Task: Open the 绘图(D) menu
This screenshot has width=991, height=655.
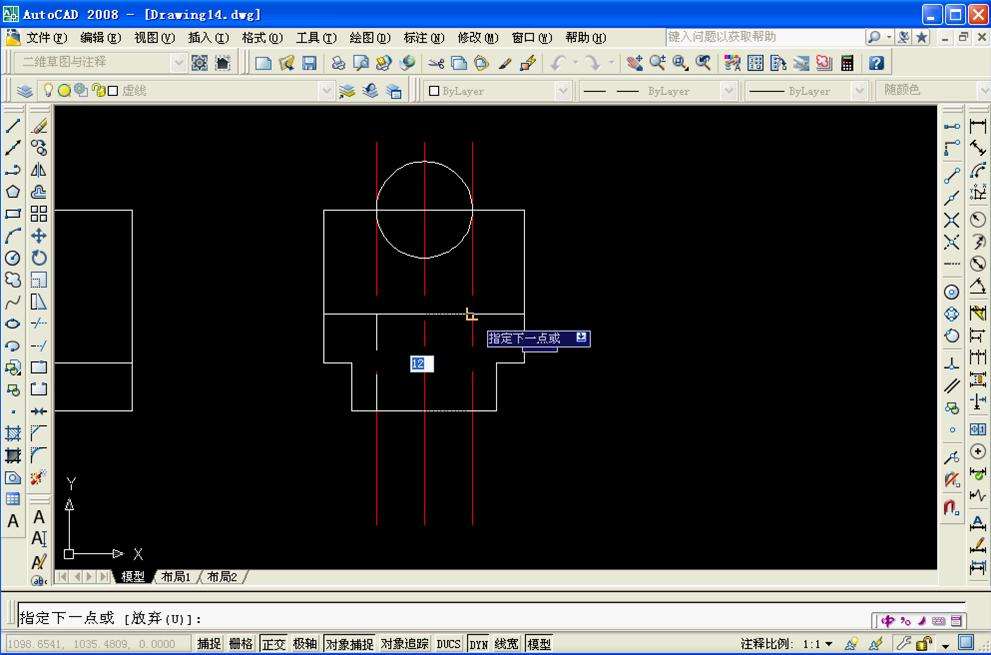Action: [x=369, y=38]
